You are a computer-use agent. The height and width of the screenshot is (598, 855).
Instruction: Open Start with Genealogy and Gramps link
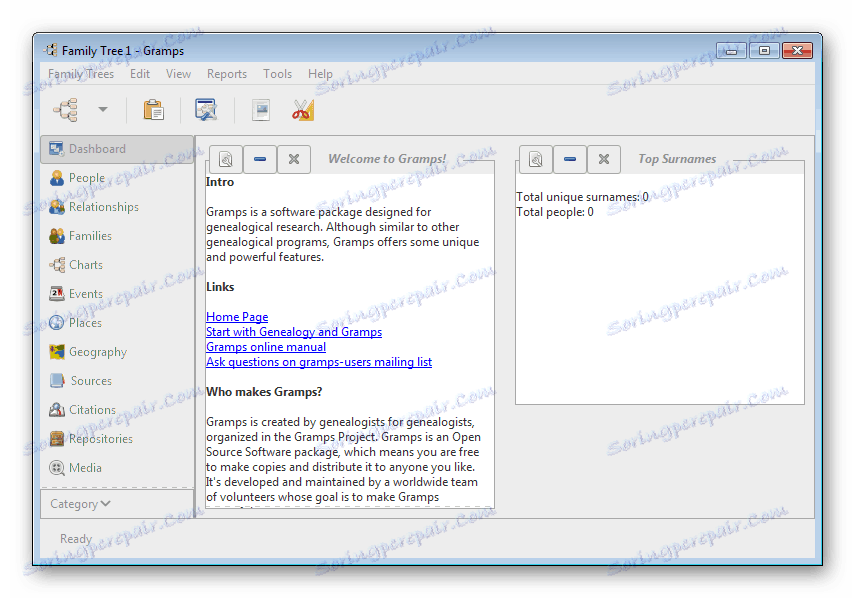tap(294, 331)
